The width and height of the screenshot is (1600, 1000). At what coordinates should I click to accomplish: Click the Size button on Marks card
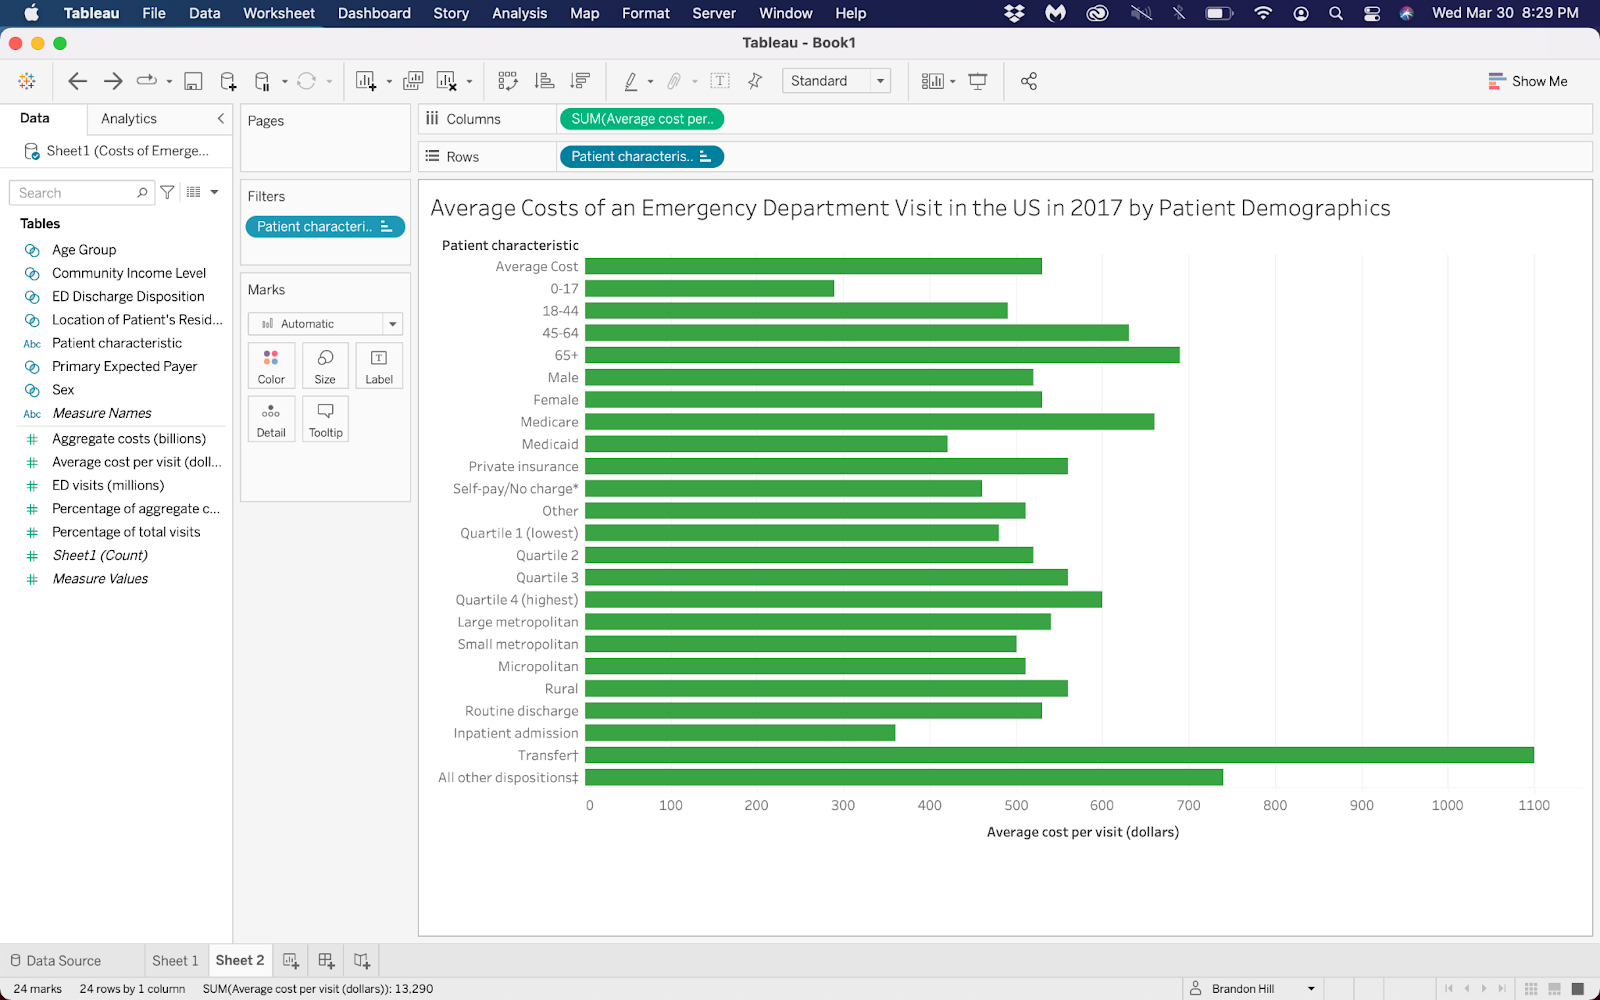point(325,366)
